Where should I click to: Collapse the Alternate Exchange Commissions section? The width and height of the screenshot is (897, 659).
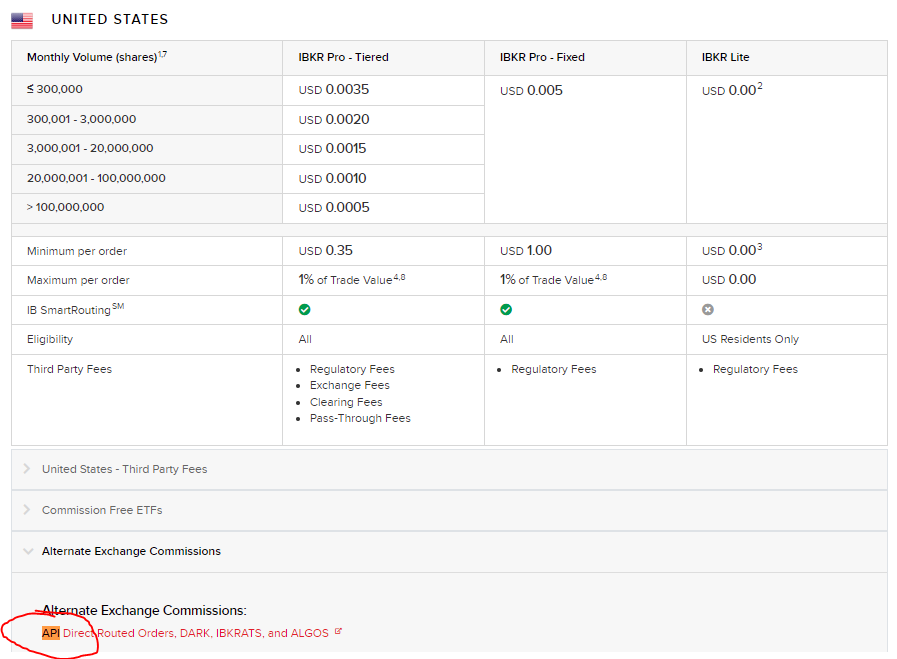[x=449, y=551]
